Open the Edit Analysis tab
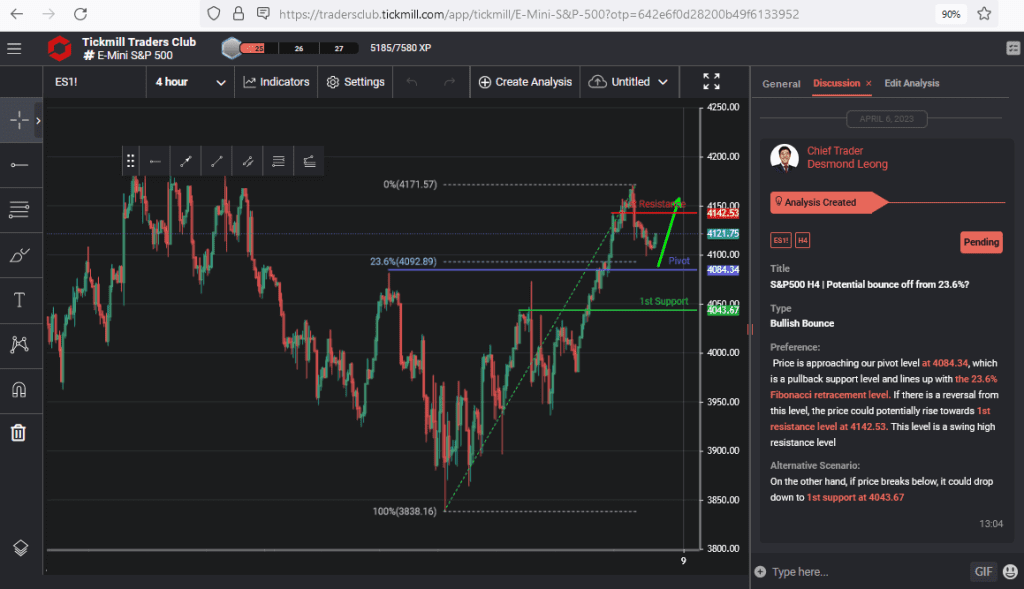The width and height of the screenshot is (1024, 589). (911, 83)
